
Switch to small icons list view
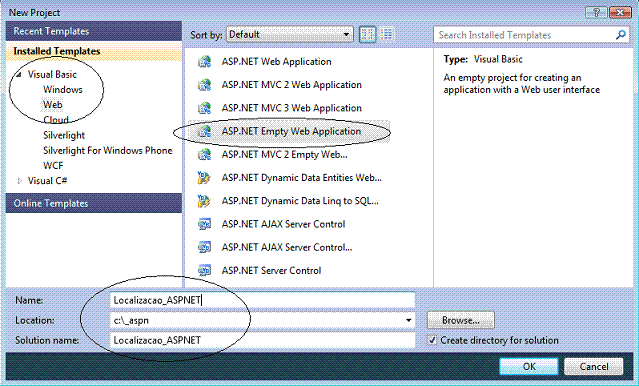[x=386, y=35]
